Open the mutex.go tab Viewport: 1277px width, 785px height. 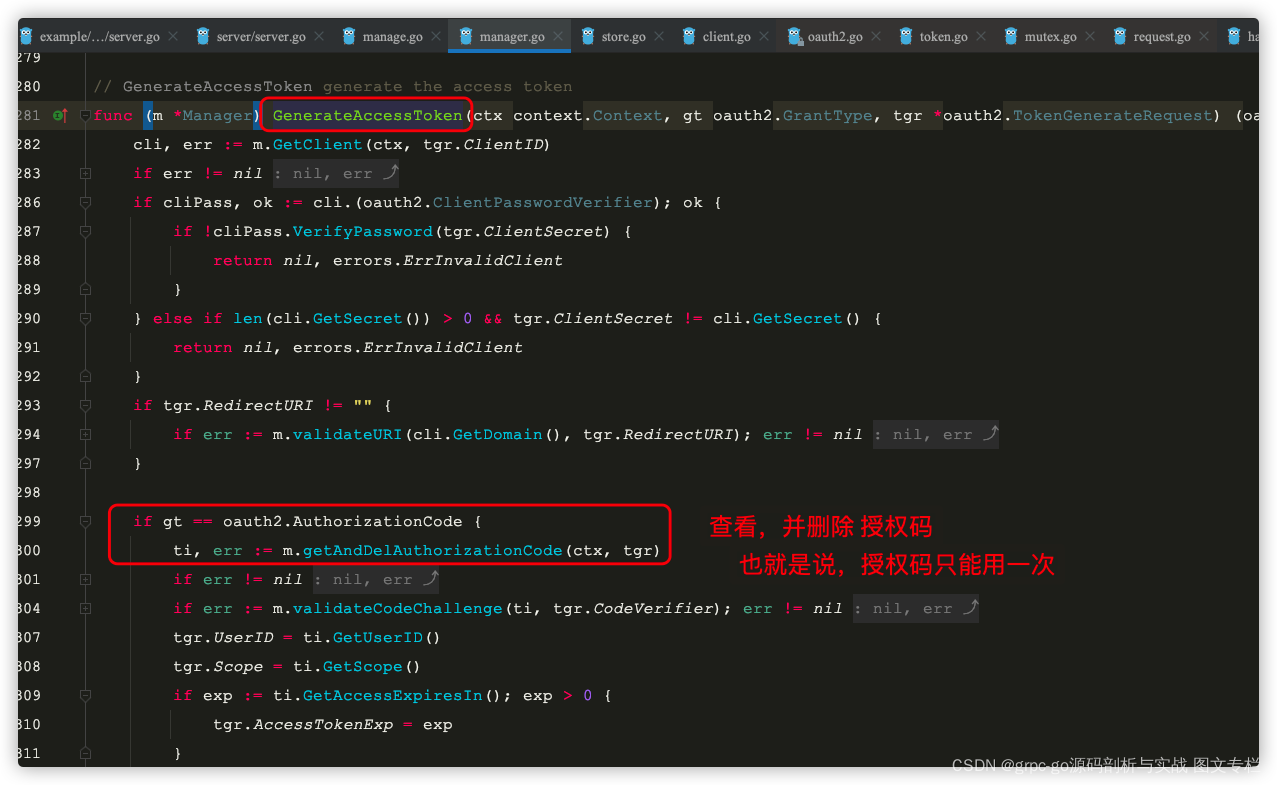(1050, 37)
